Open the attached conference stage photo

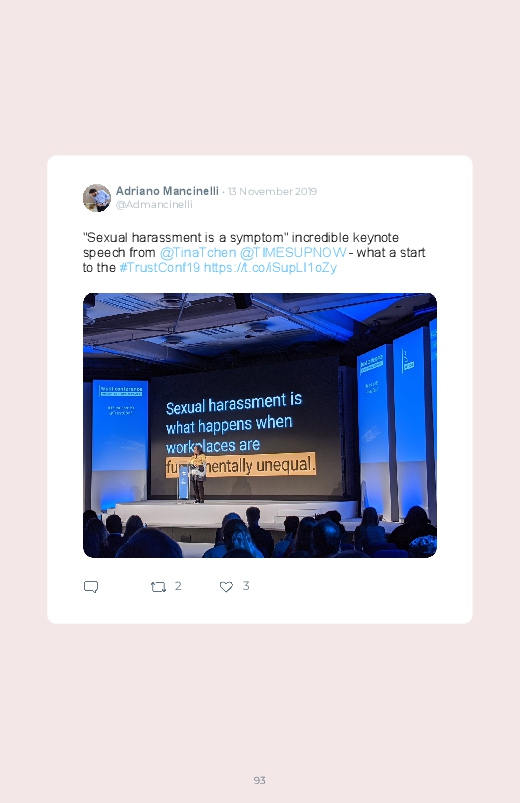(x=260, y=425)
